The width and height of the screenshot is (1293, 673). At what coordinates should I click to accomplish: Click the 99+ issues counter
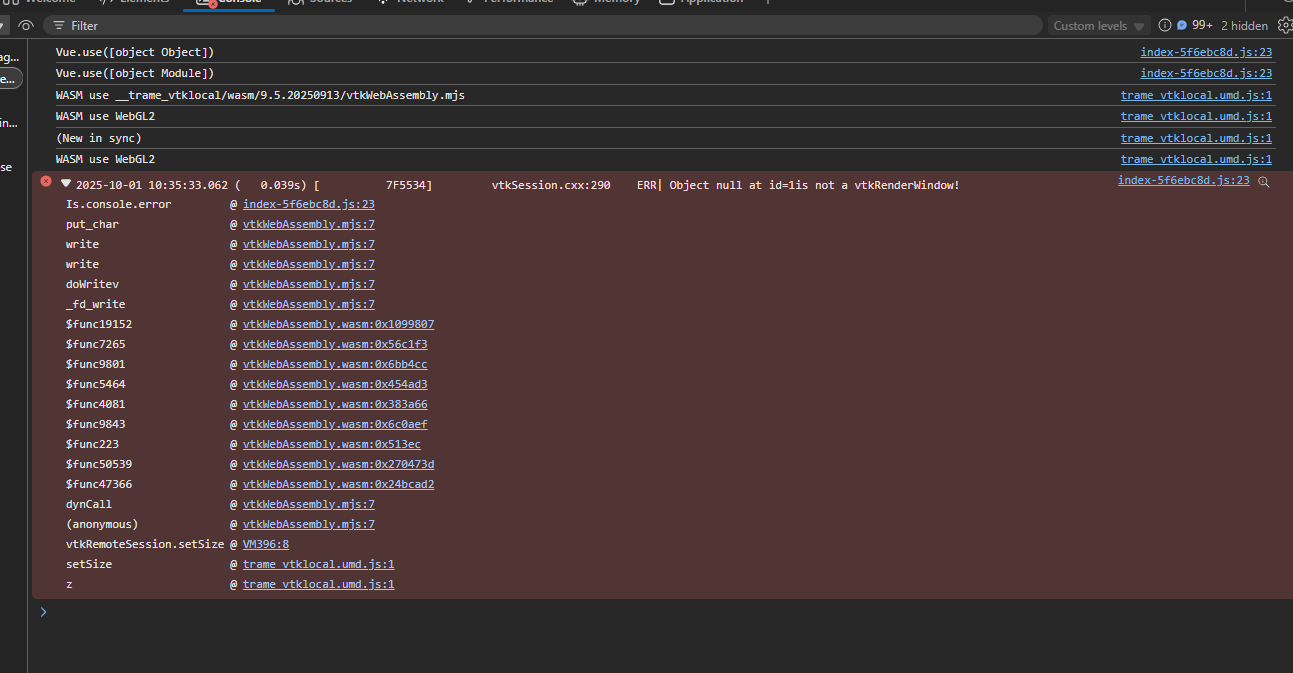[1202, 25]
